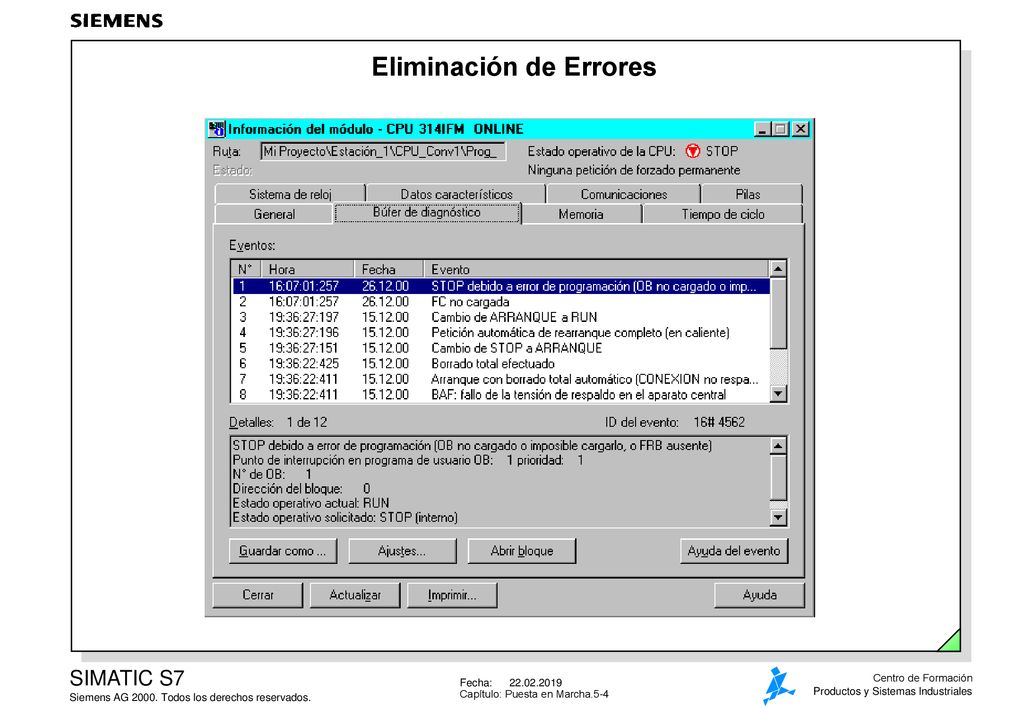Click the red STOP status indicator icon

point(692,151)
